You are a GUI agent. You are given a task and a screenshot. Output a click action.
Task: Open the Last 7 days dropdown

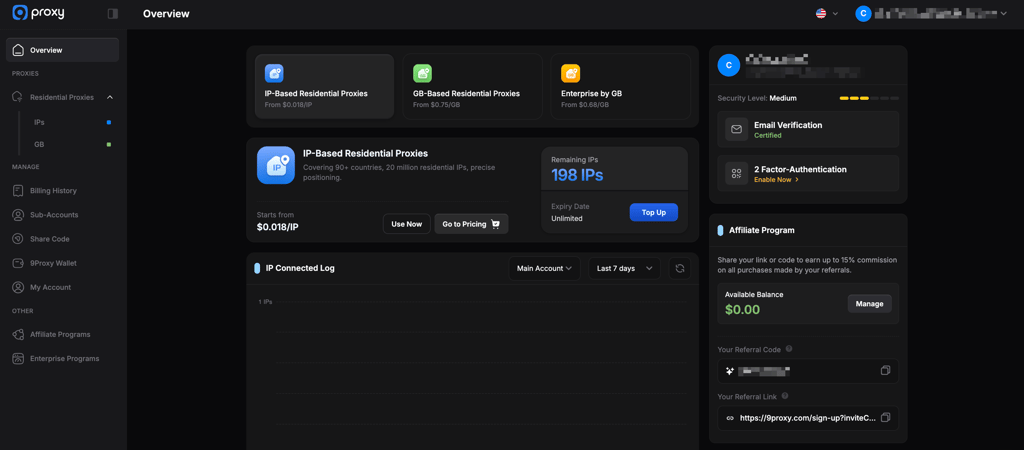click(624, 268)
